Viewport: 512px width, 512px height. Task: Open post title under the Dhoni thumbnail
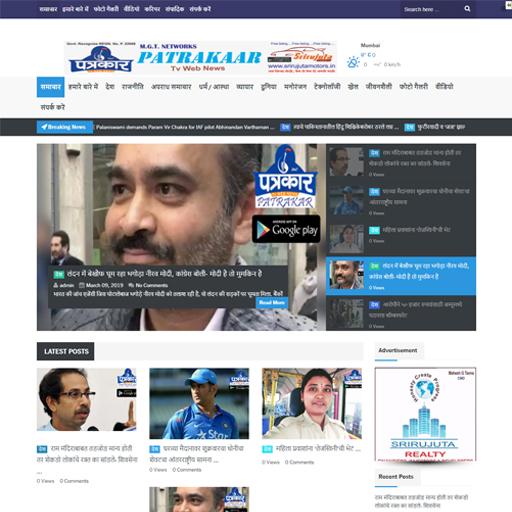click(x=197, y=454)
